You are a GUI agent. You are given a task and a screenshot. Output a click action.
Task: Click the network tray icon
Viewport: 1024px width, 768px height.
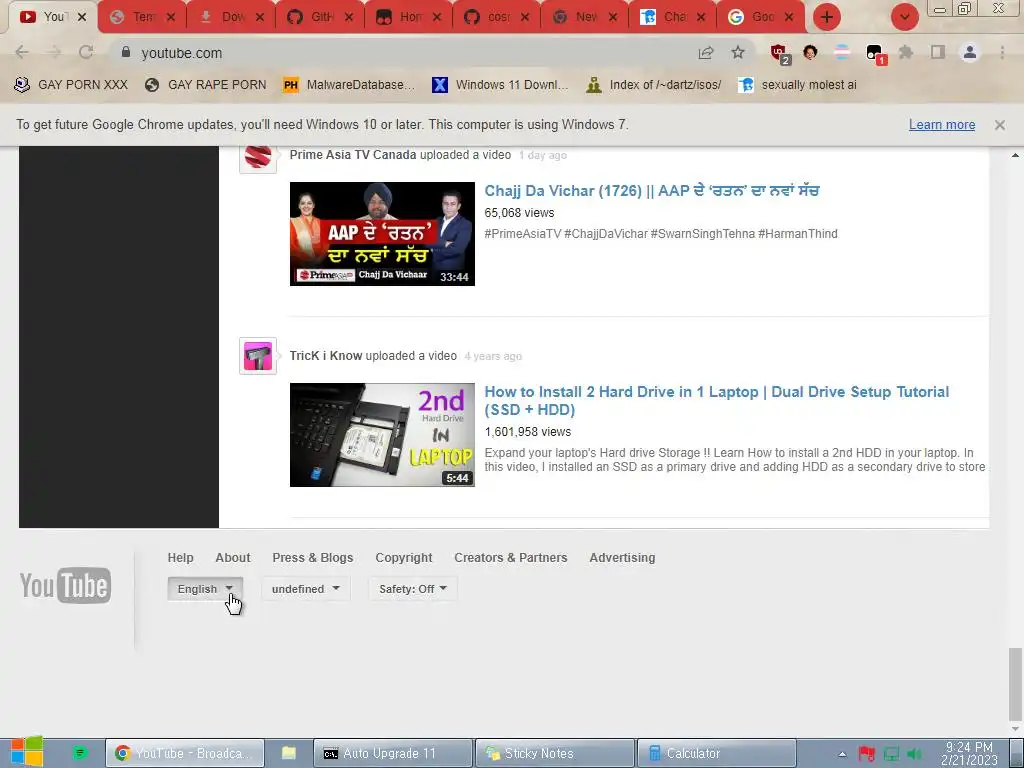click(x=891, y=754)
